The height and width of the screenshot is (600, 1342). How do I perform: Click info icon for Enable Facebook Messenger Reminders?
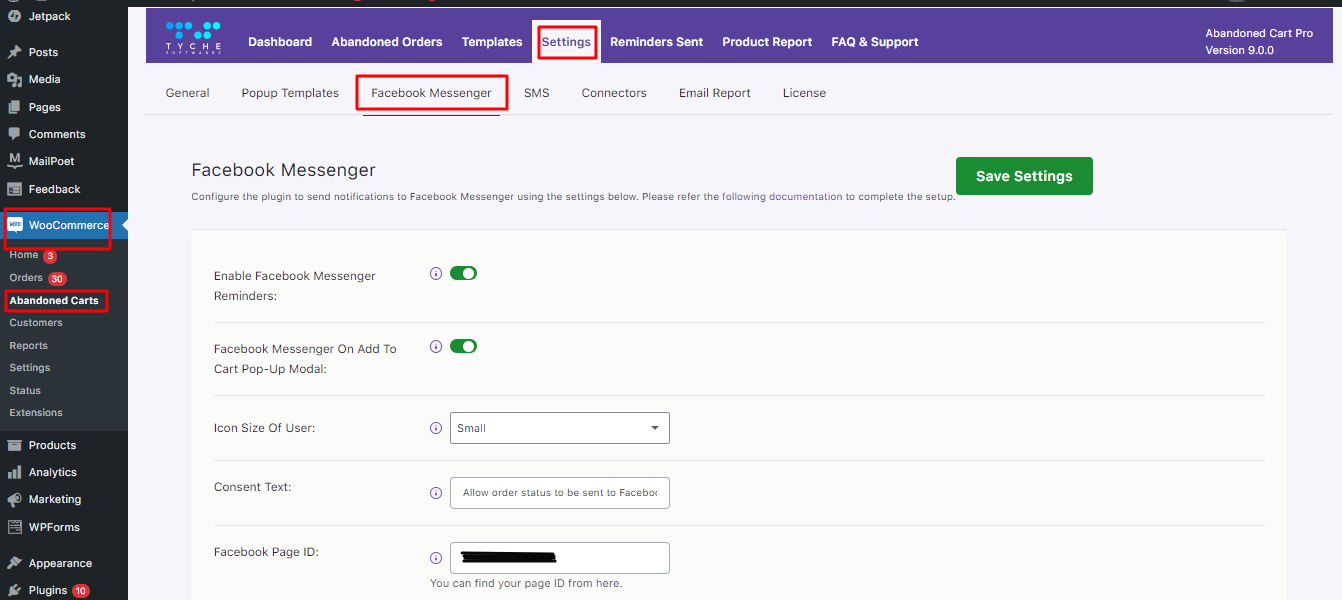coord(436,273)
